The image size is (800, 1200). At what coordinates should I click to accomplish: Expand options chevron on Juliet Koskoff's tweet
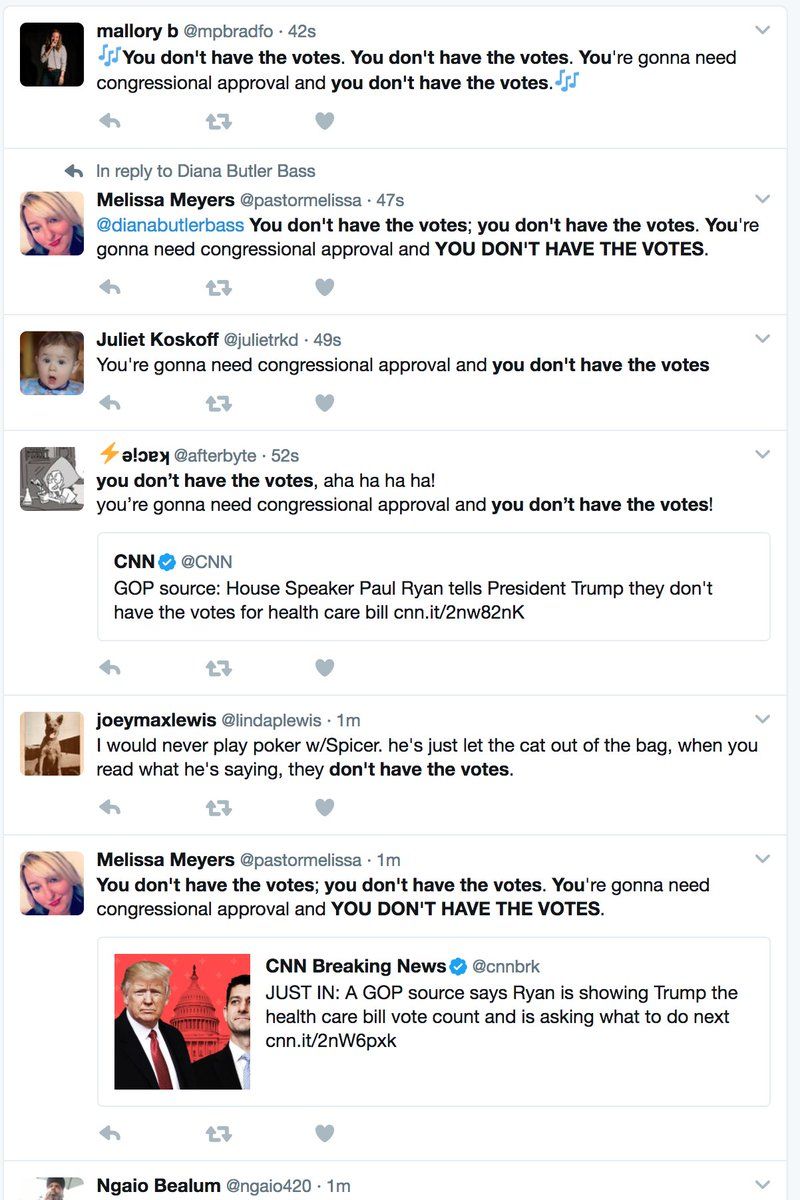point(763,338)
